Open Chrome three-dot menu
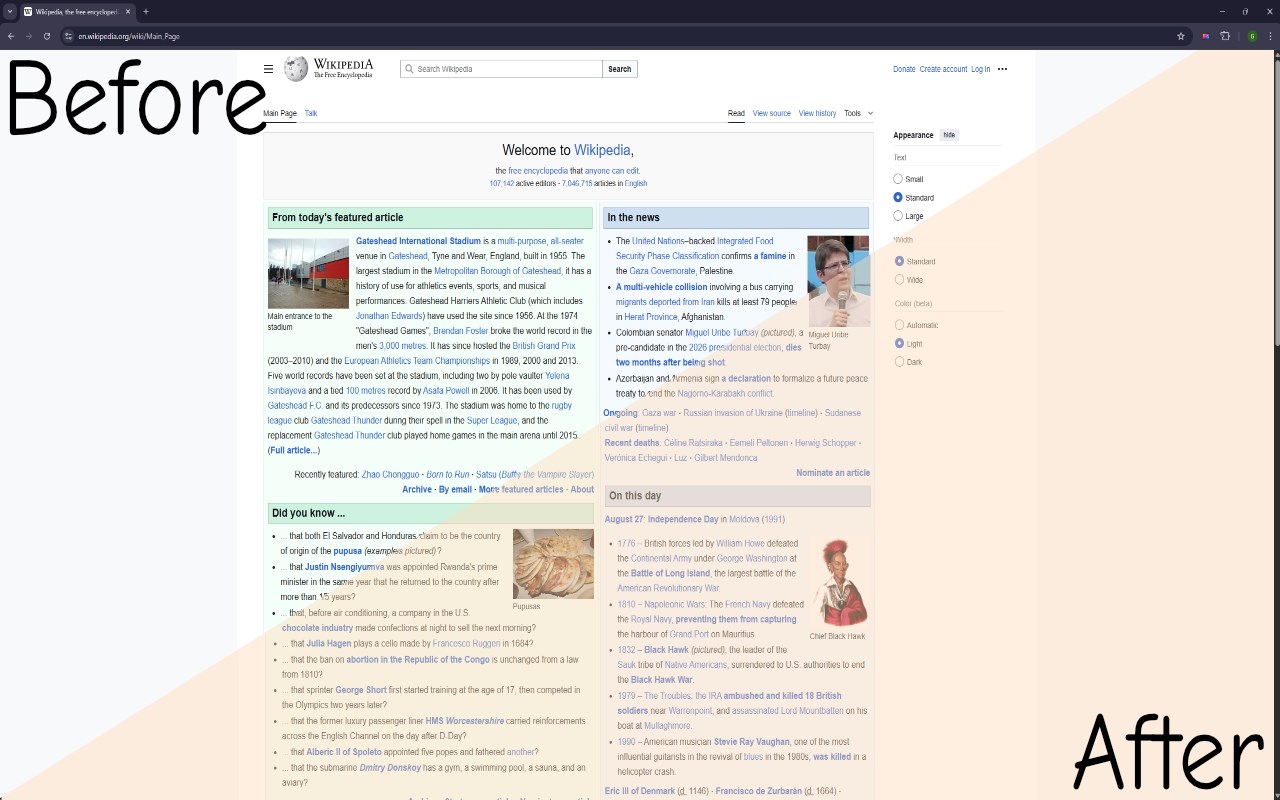This screenshot has width=1280, height=800. pos(1270,36)
